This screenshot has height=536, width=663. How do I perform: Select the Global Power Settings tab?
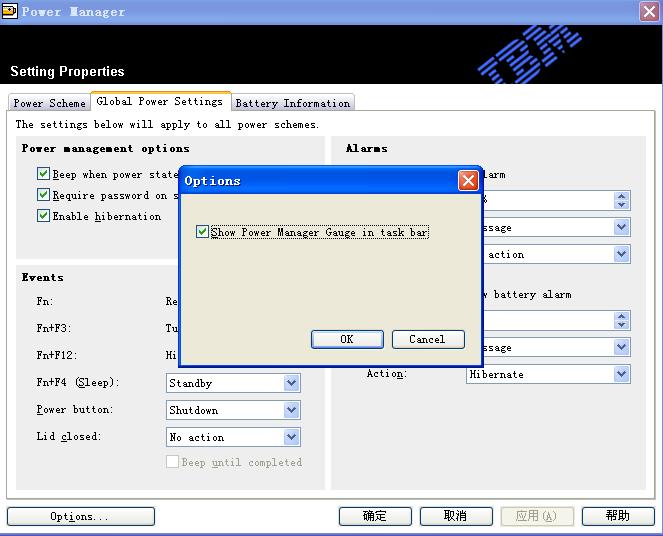click(160, 101)
